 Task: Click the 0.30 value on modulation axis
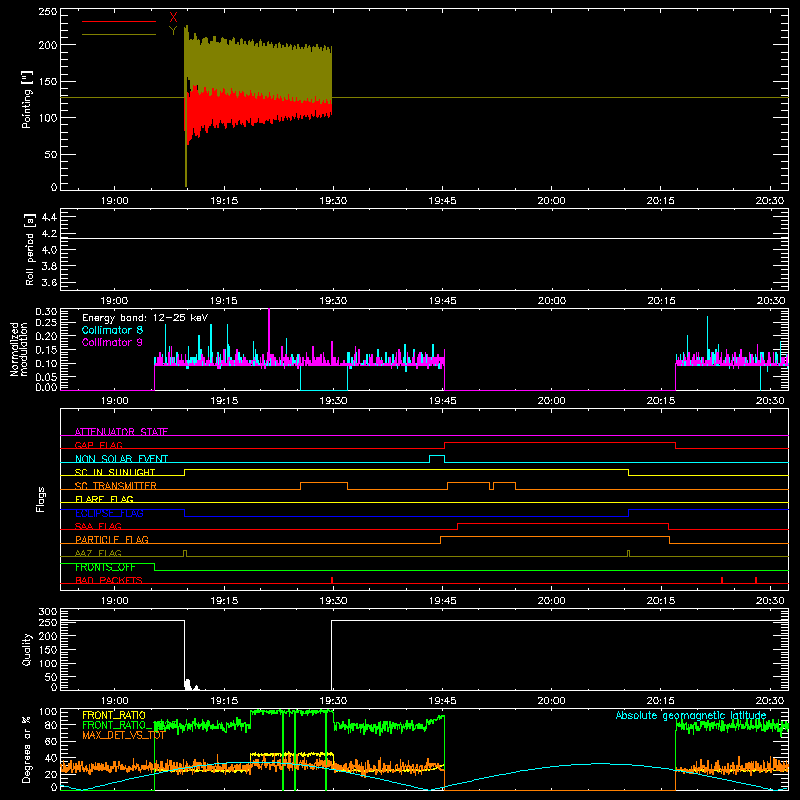click(x=46, y=312)
